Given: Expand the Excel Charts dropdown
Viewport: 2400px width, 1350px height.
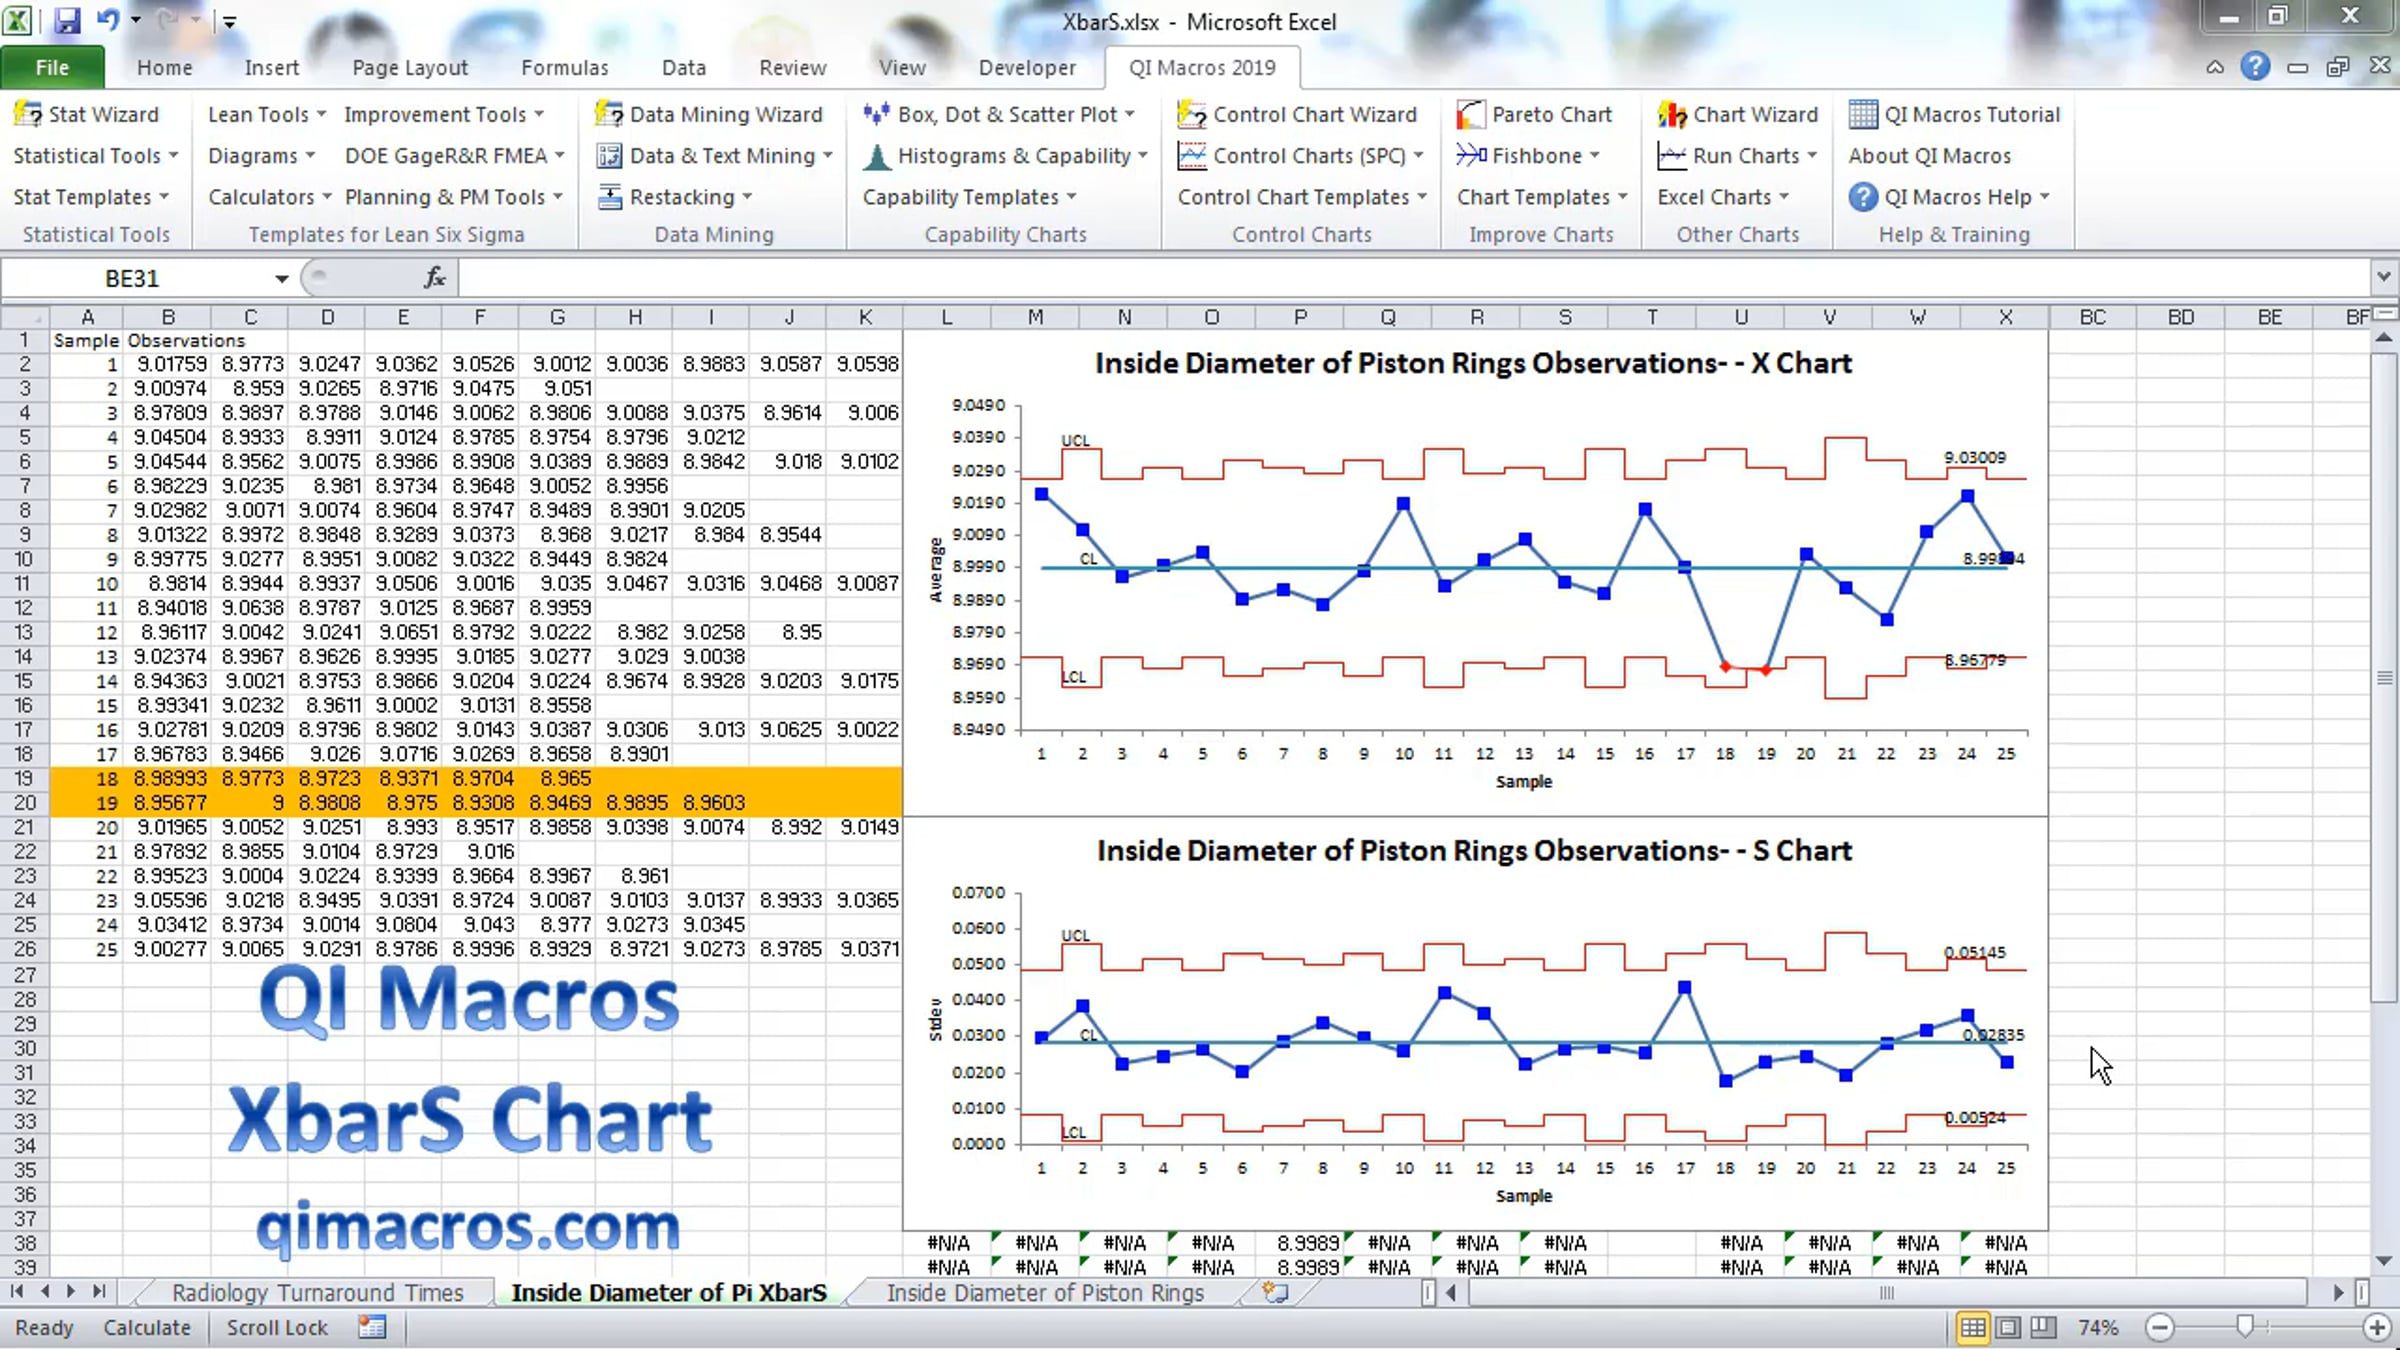Looking at the screenshot, I should point(1723,197).
